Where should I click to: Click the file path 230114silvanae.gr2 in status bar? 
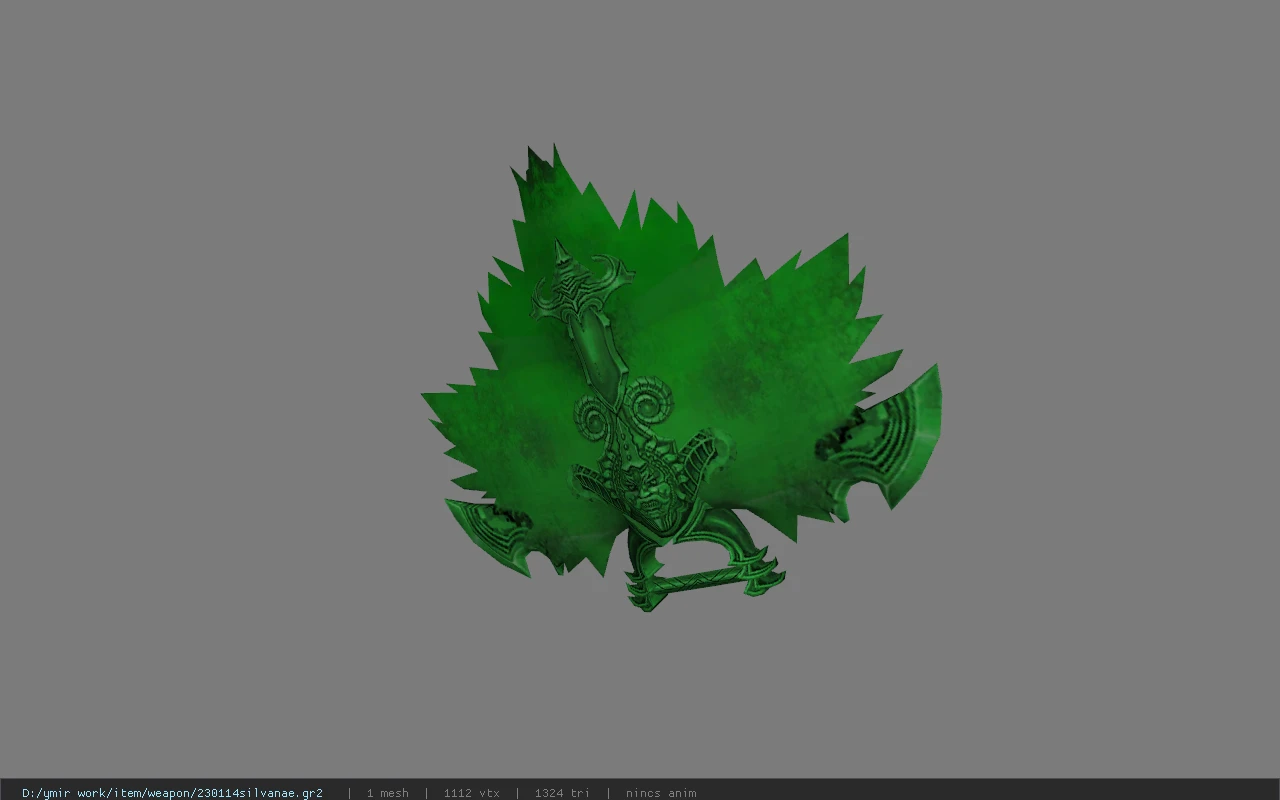pyautogui.click(x=172, y=793)
